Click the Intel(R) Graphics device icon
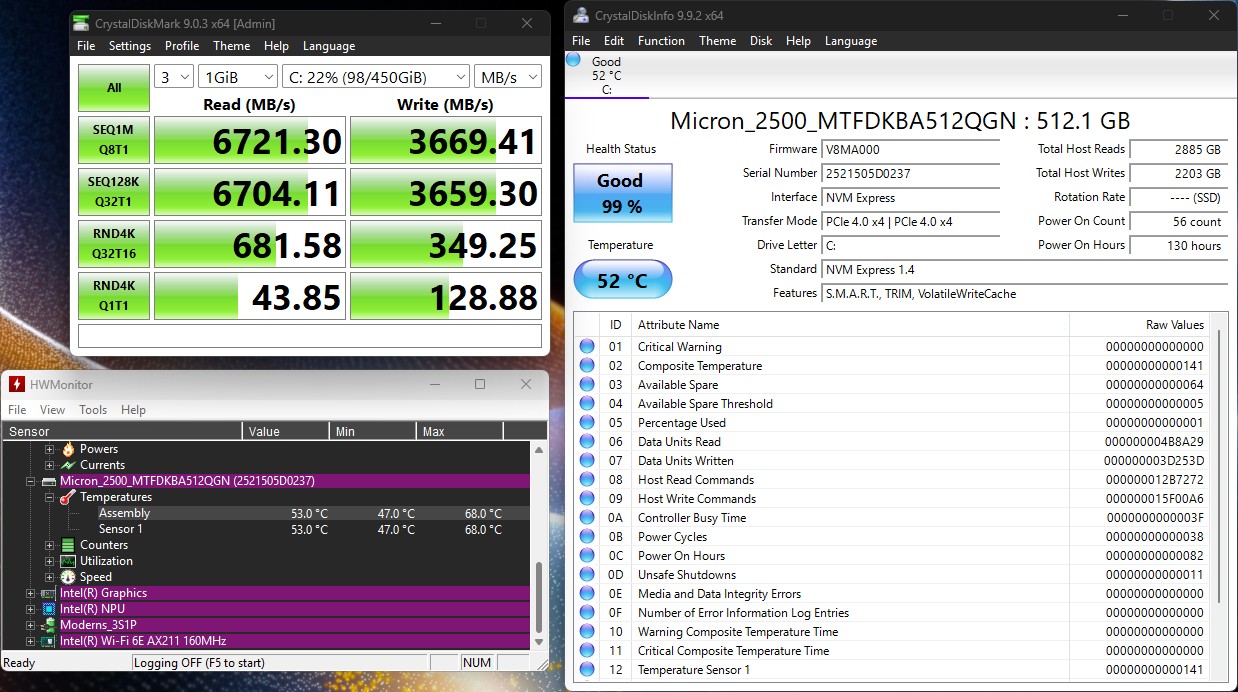1238x692 pixels. pos(48,593)
